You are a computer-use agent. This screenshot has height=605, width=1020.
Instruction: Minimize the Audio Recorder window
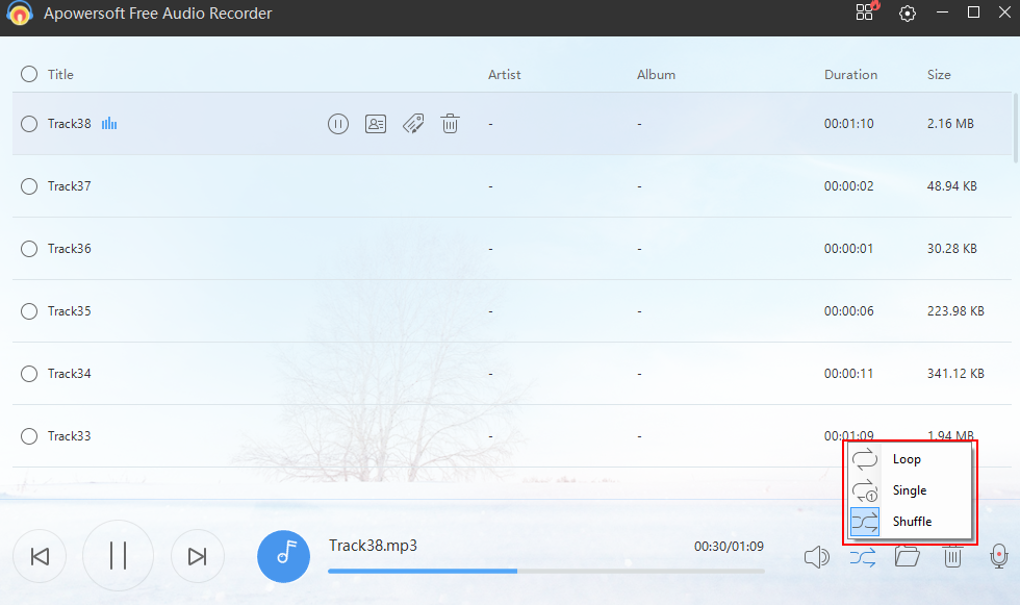click(942, 12)
